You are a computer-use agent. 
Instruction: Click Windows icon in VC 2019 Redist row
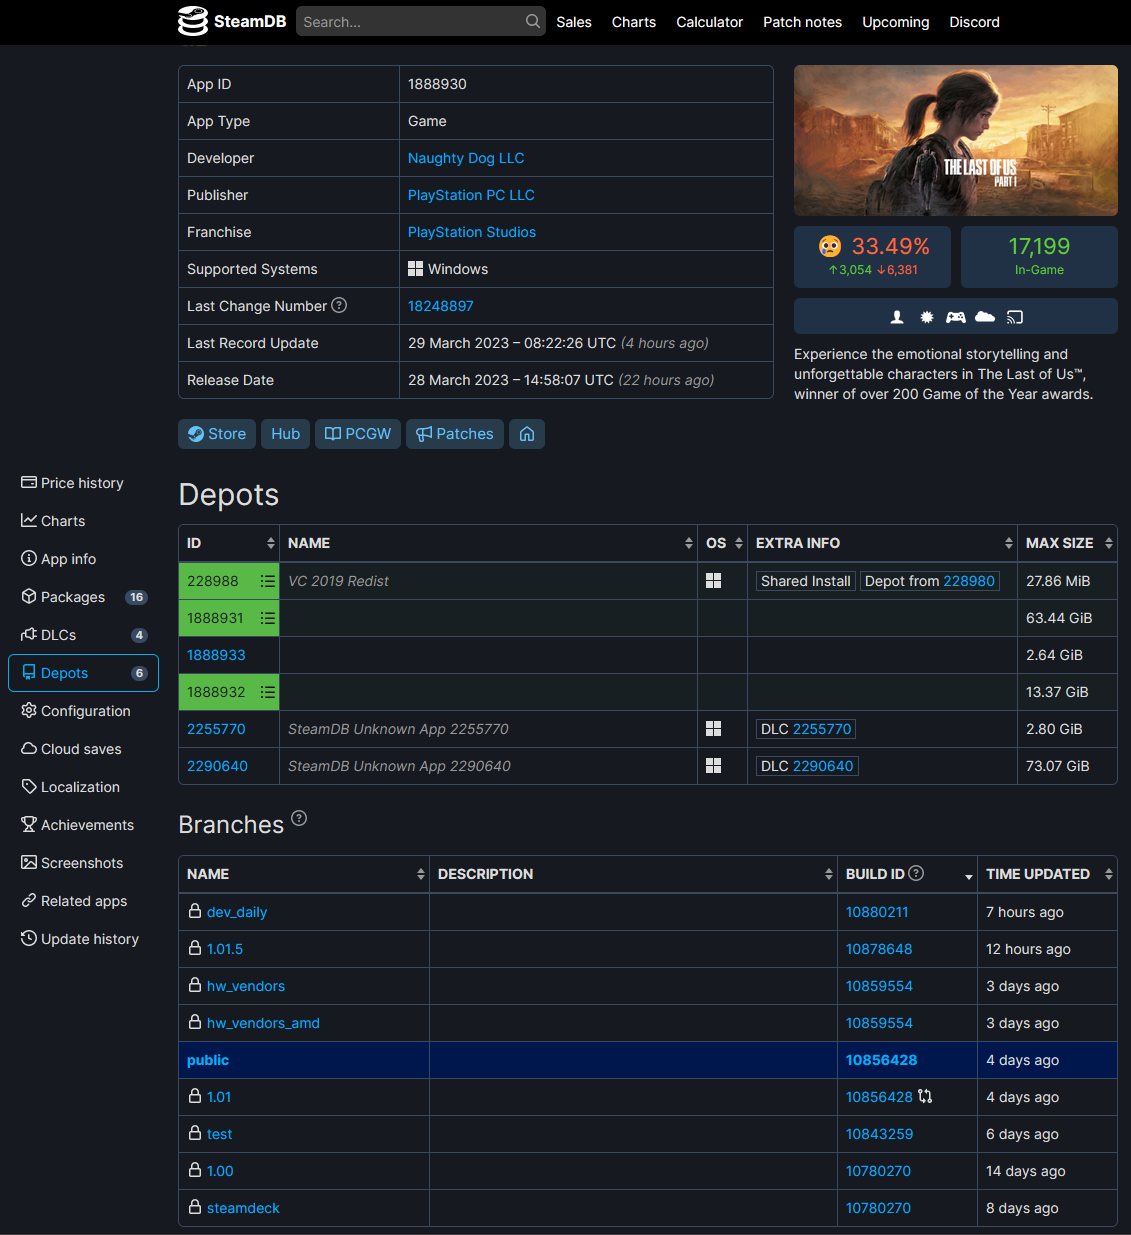click(x=714, y=581)
